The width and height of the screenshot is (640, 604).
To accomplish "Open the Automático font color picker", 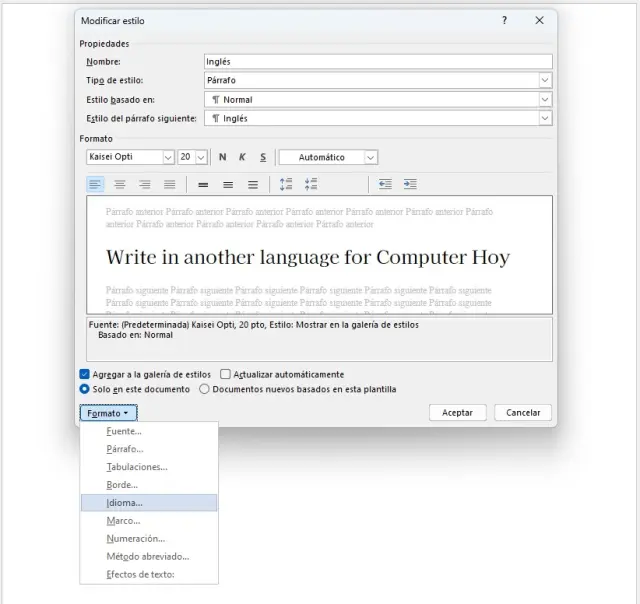I will click(x=371, y=157).
